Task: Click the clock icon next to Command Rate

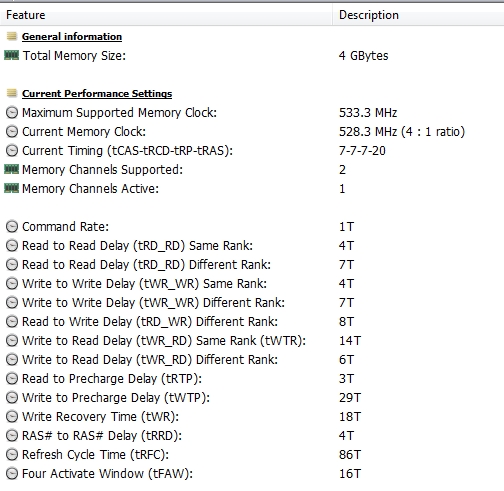Action: (12, 227)
